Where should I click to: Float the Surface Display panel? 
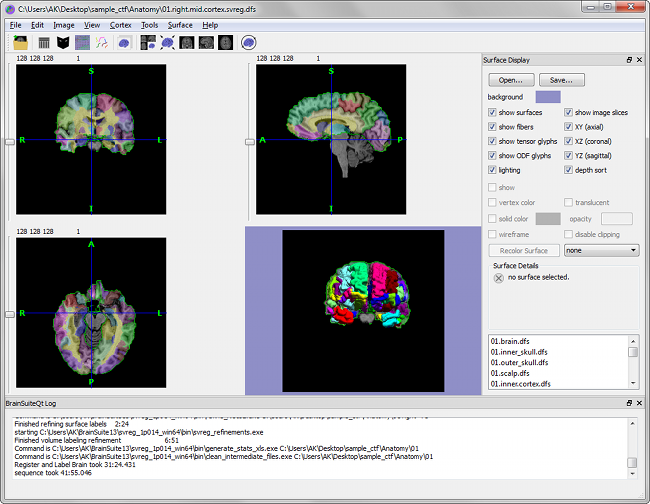pos(629,60)
